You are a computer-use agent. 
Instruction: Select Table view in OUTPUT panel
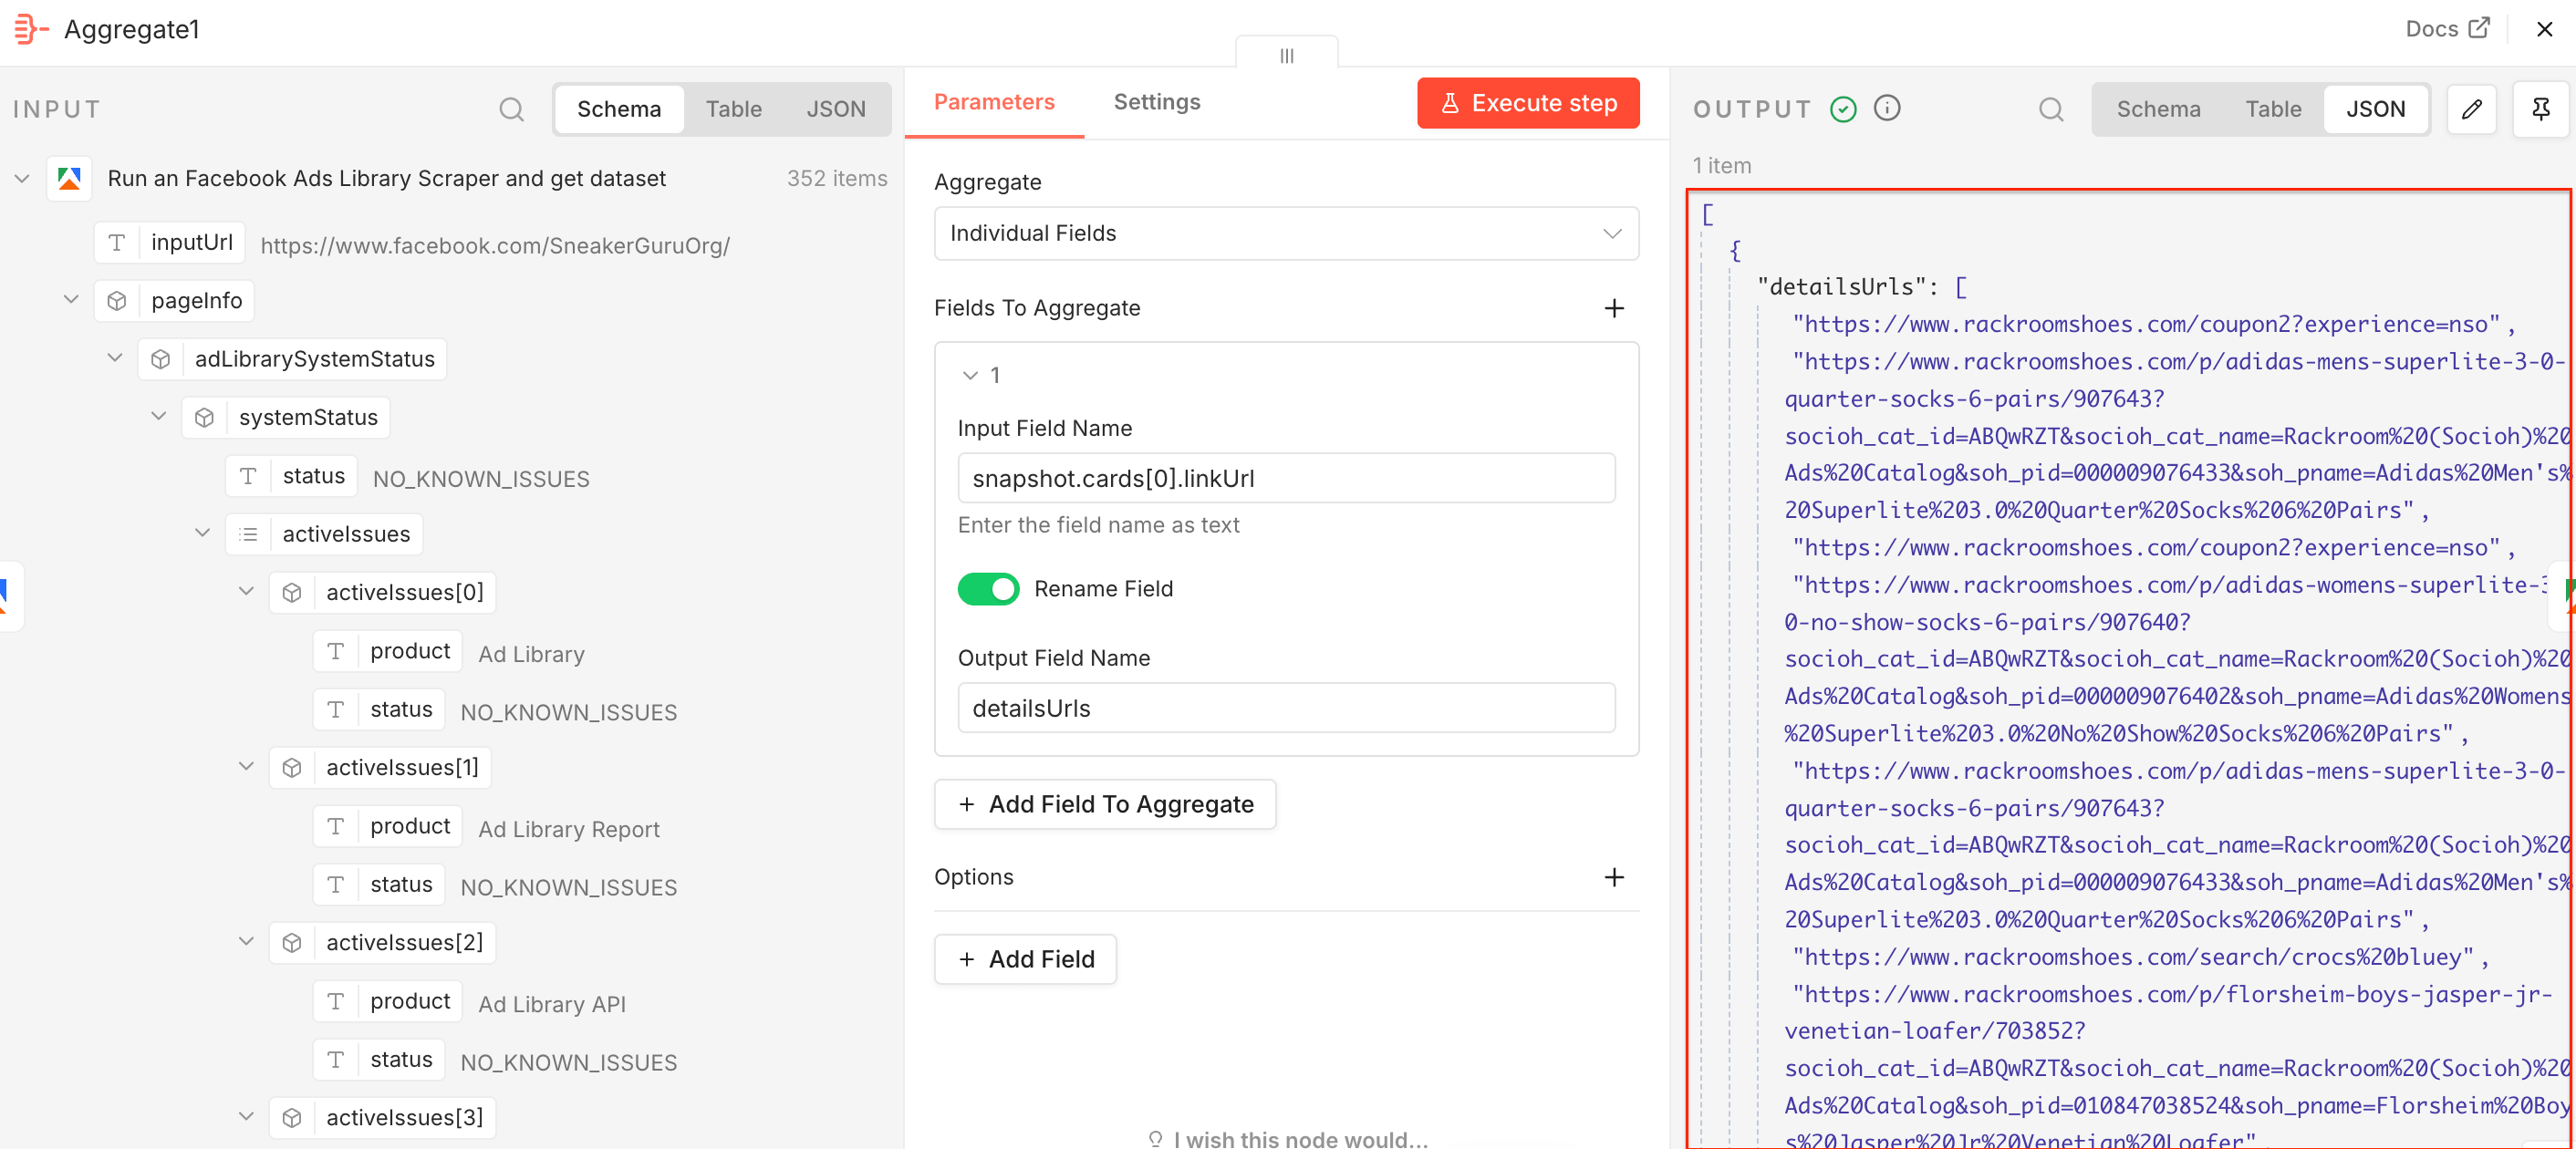tap(2274, 109)
